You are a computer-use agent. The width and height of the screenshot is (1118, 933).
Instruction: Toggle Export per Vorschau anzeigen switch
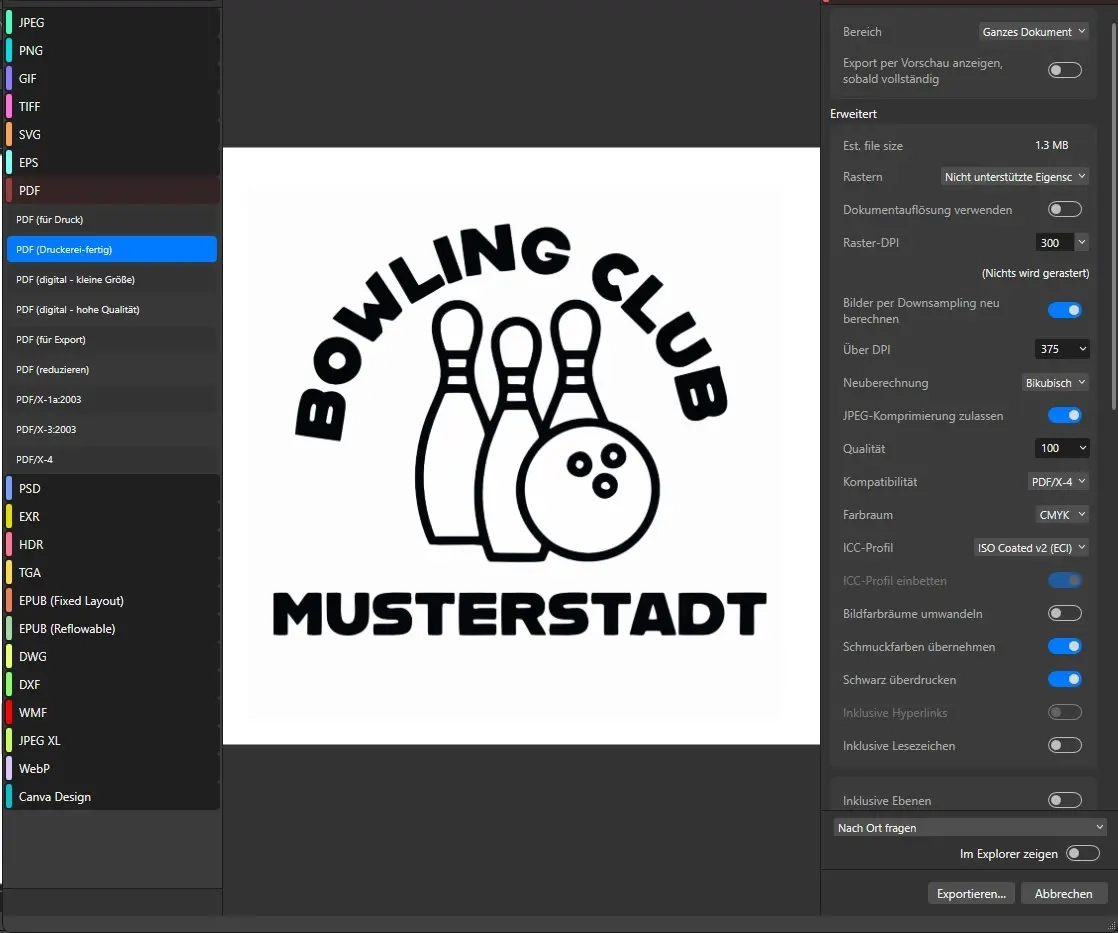(1065, 70)
